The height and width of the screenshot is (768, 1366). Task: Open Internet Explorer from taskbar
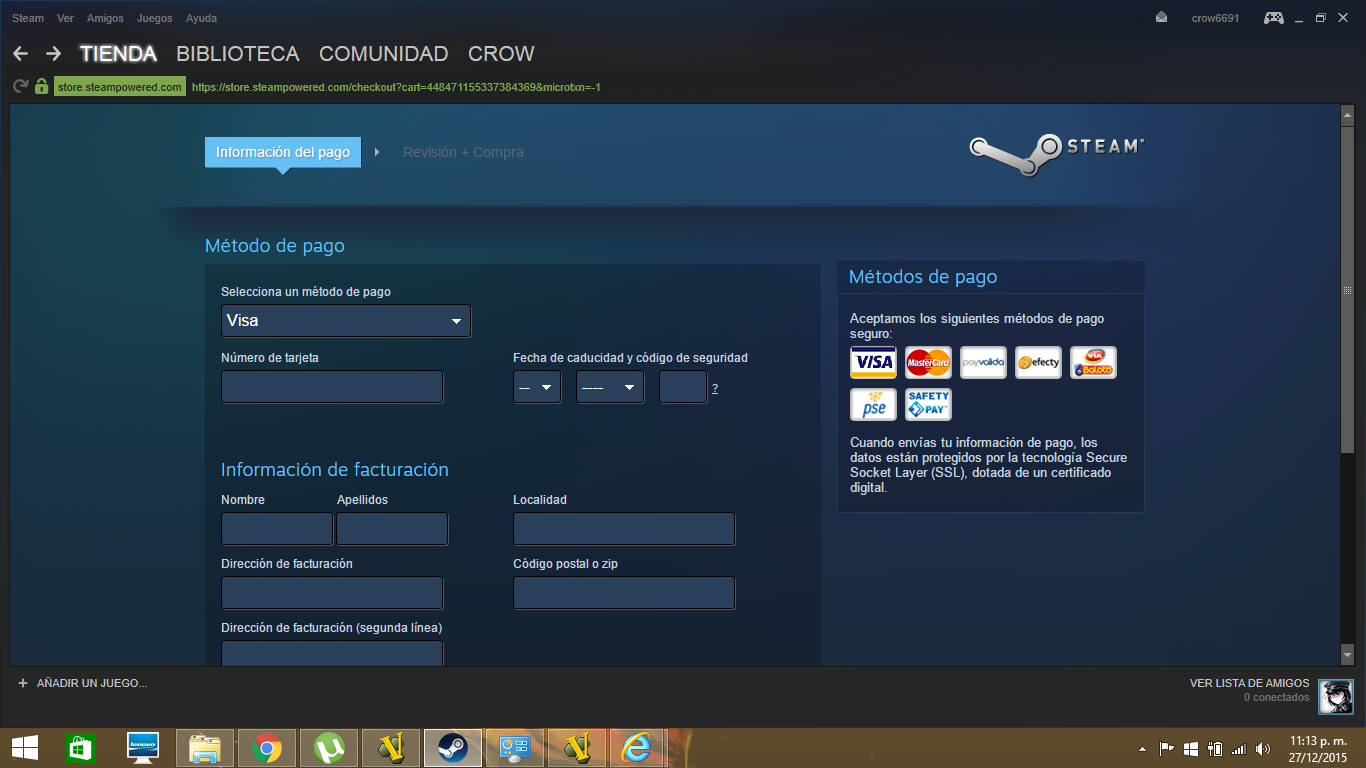(x=638, y=747)
